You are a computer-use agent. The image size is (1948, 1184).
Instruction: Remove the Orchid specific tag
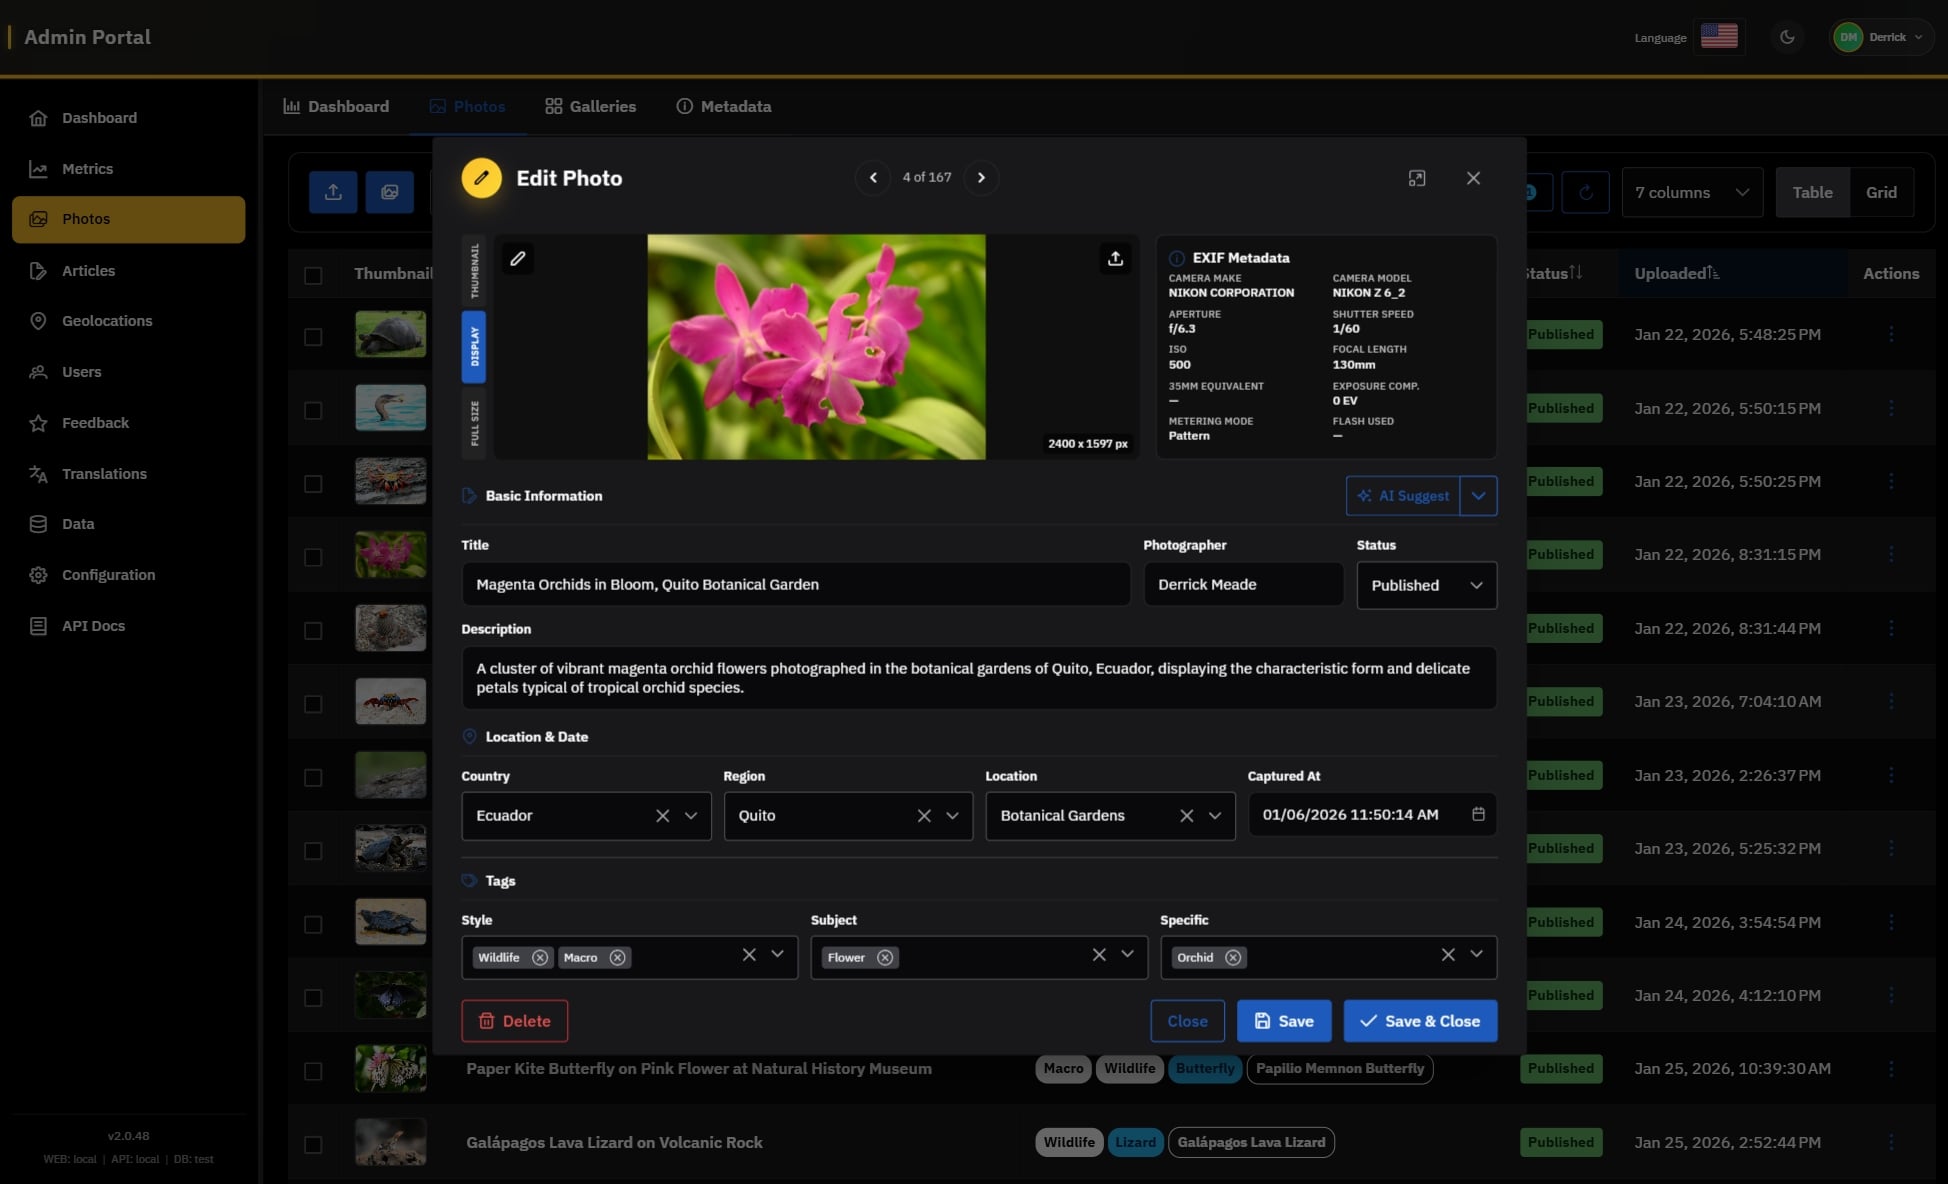click(1233, 957)
